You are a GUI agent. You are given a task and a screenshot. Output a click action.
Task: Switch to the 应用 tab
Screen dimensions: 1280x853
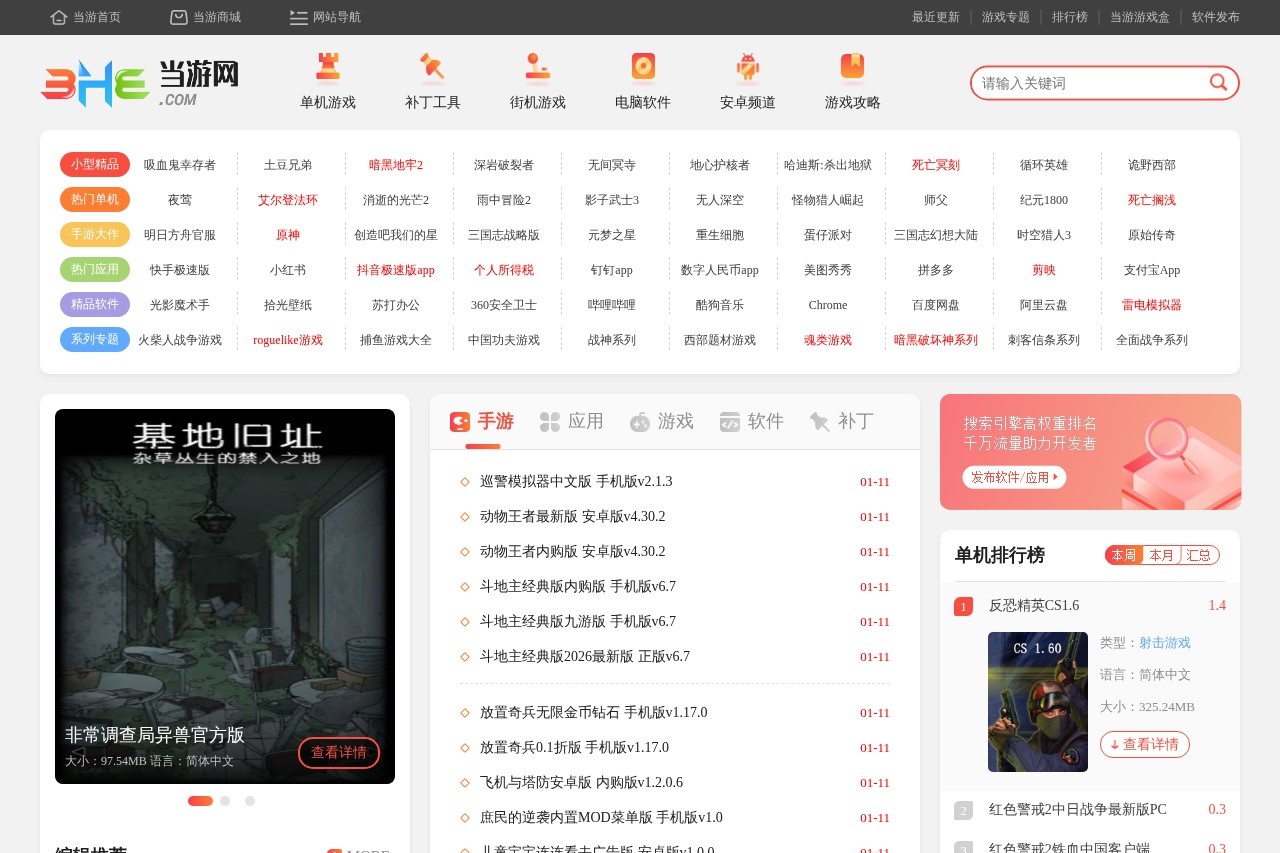[x=572, y=422]
